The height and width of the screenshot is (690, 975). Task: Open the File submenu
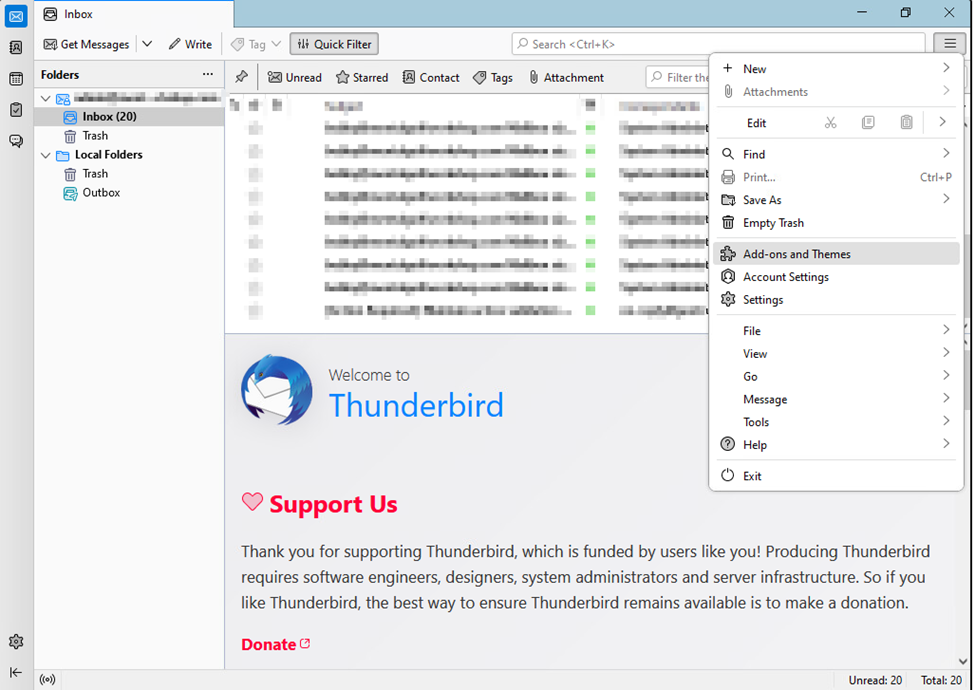pyautogui.click(x=836, y=331)
